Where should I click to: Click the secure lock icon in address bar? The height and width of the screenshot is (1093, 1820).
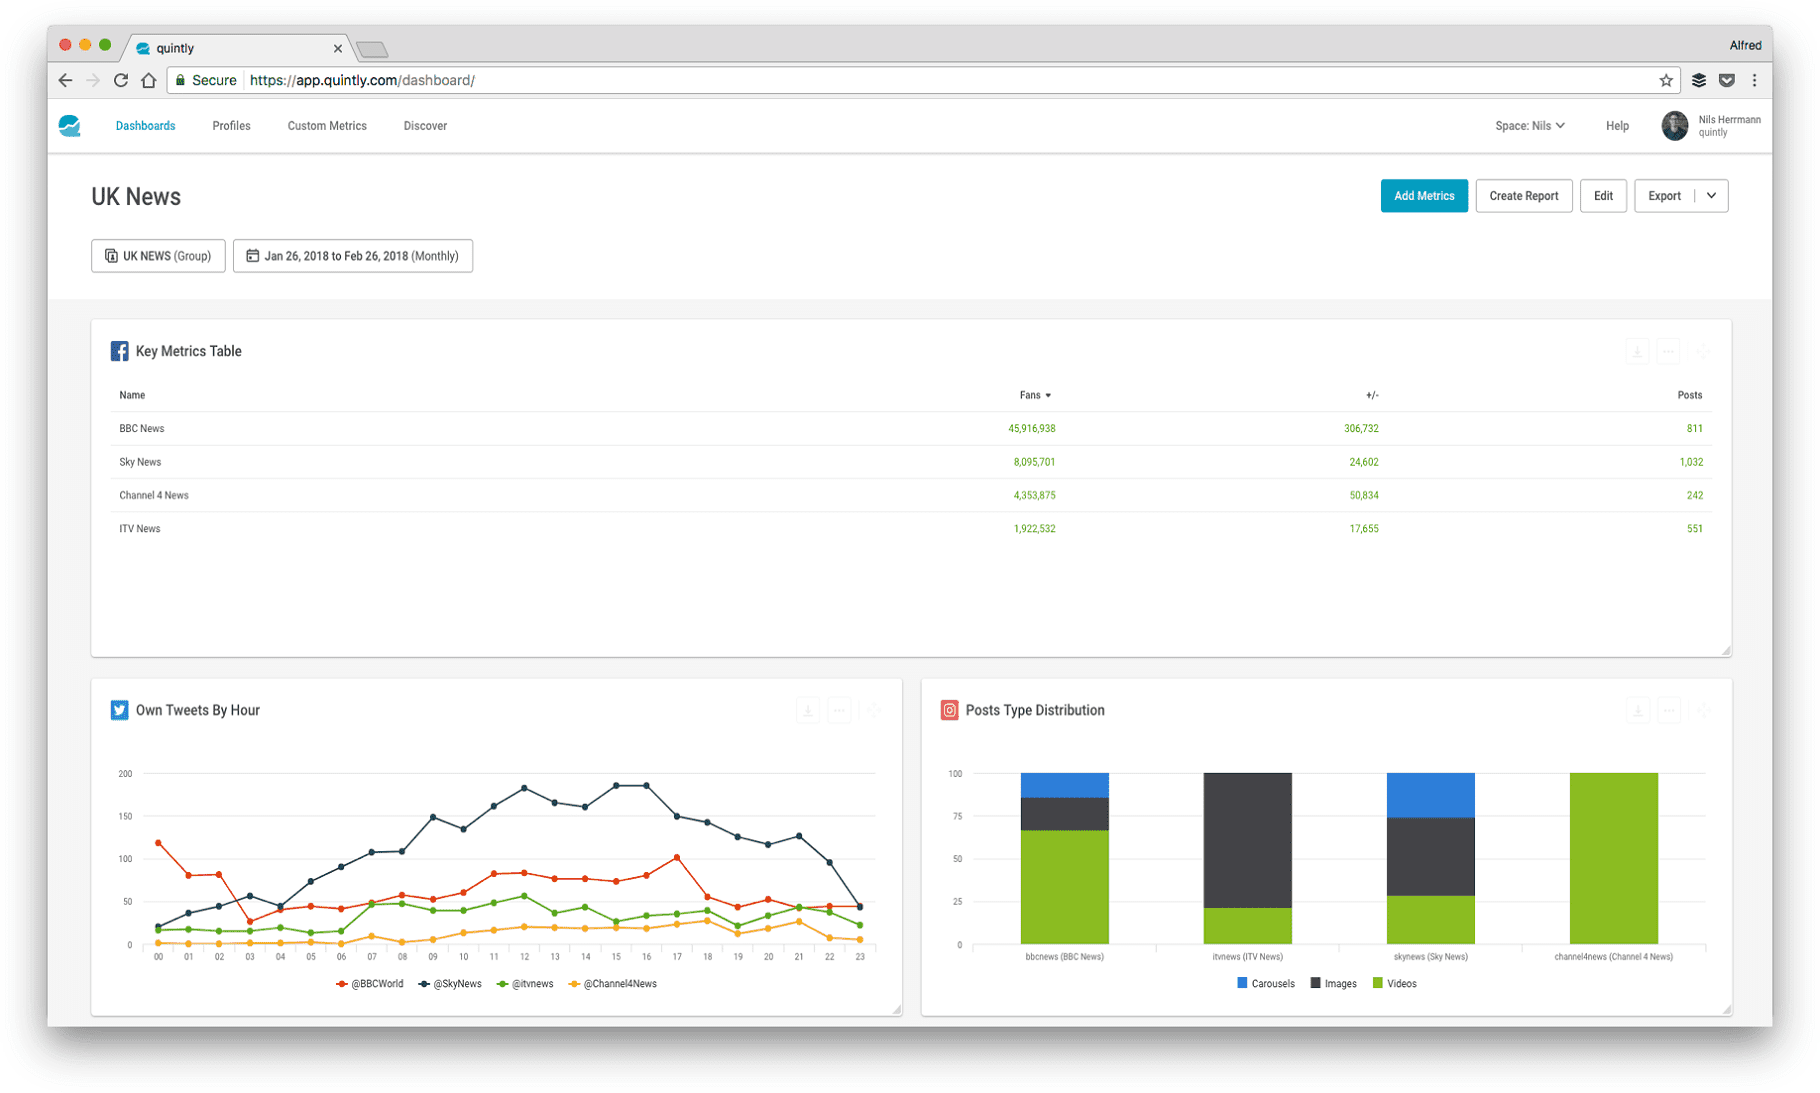[x=180, y=80]
